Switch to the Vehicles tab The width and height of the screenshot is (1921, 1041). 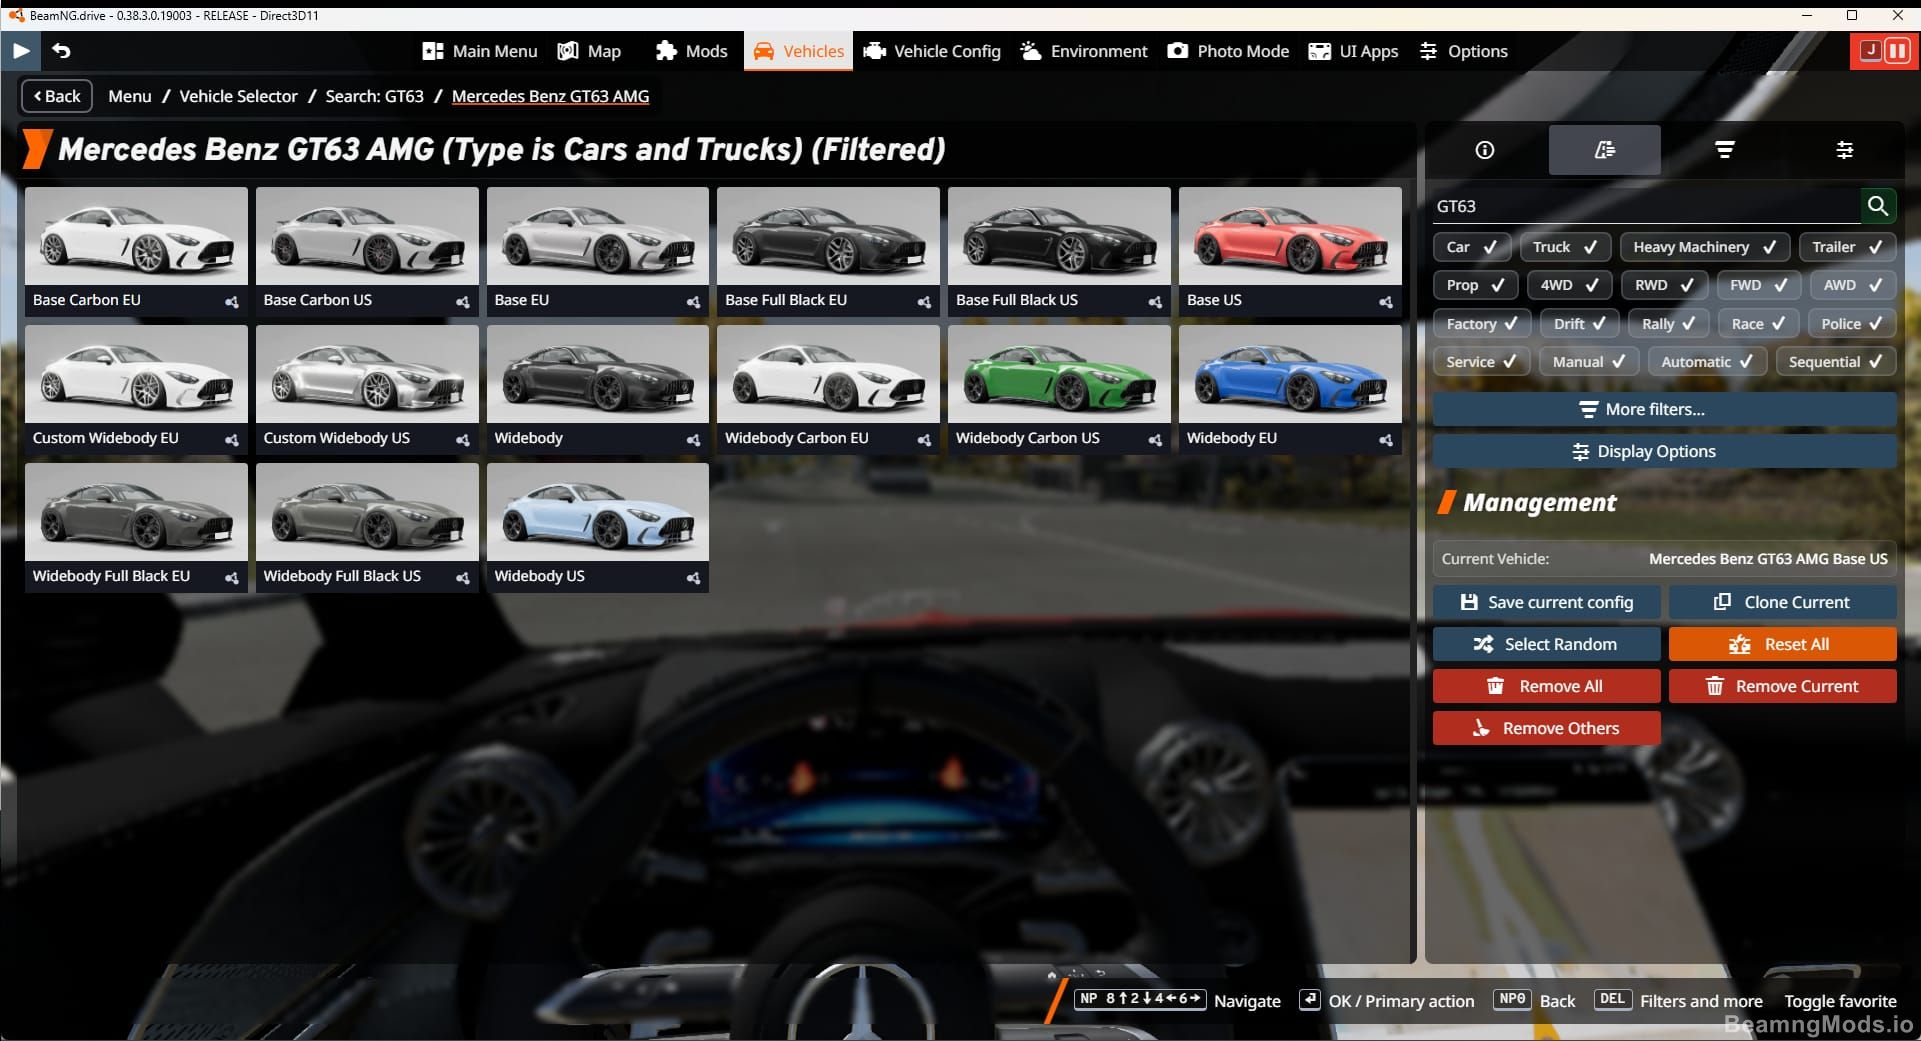pyautogui.click(x=797, y=51)
